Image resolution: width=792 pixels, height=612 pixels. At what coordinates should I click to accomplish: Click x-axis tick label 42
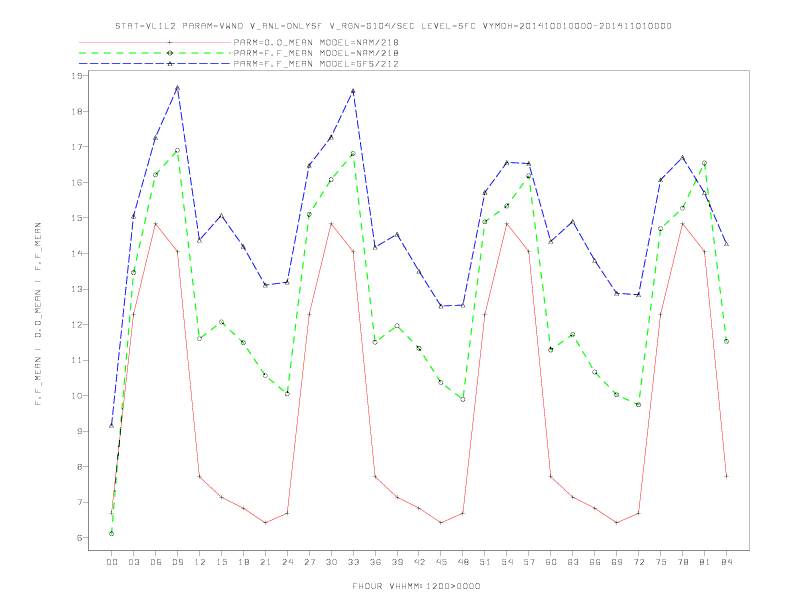tap(419, 562)
